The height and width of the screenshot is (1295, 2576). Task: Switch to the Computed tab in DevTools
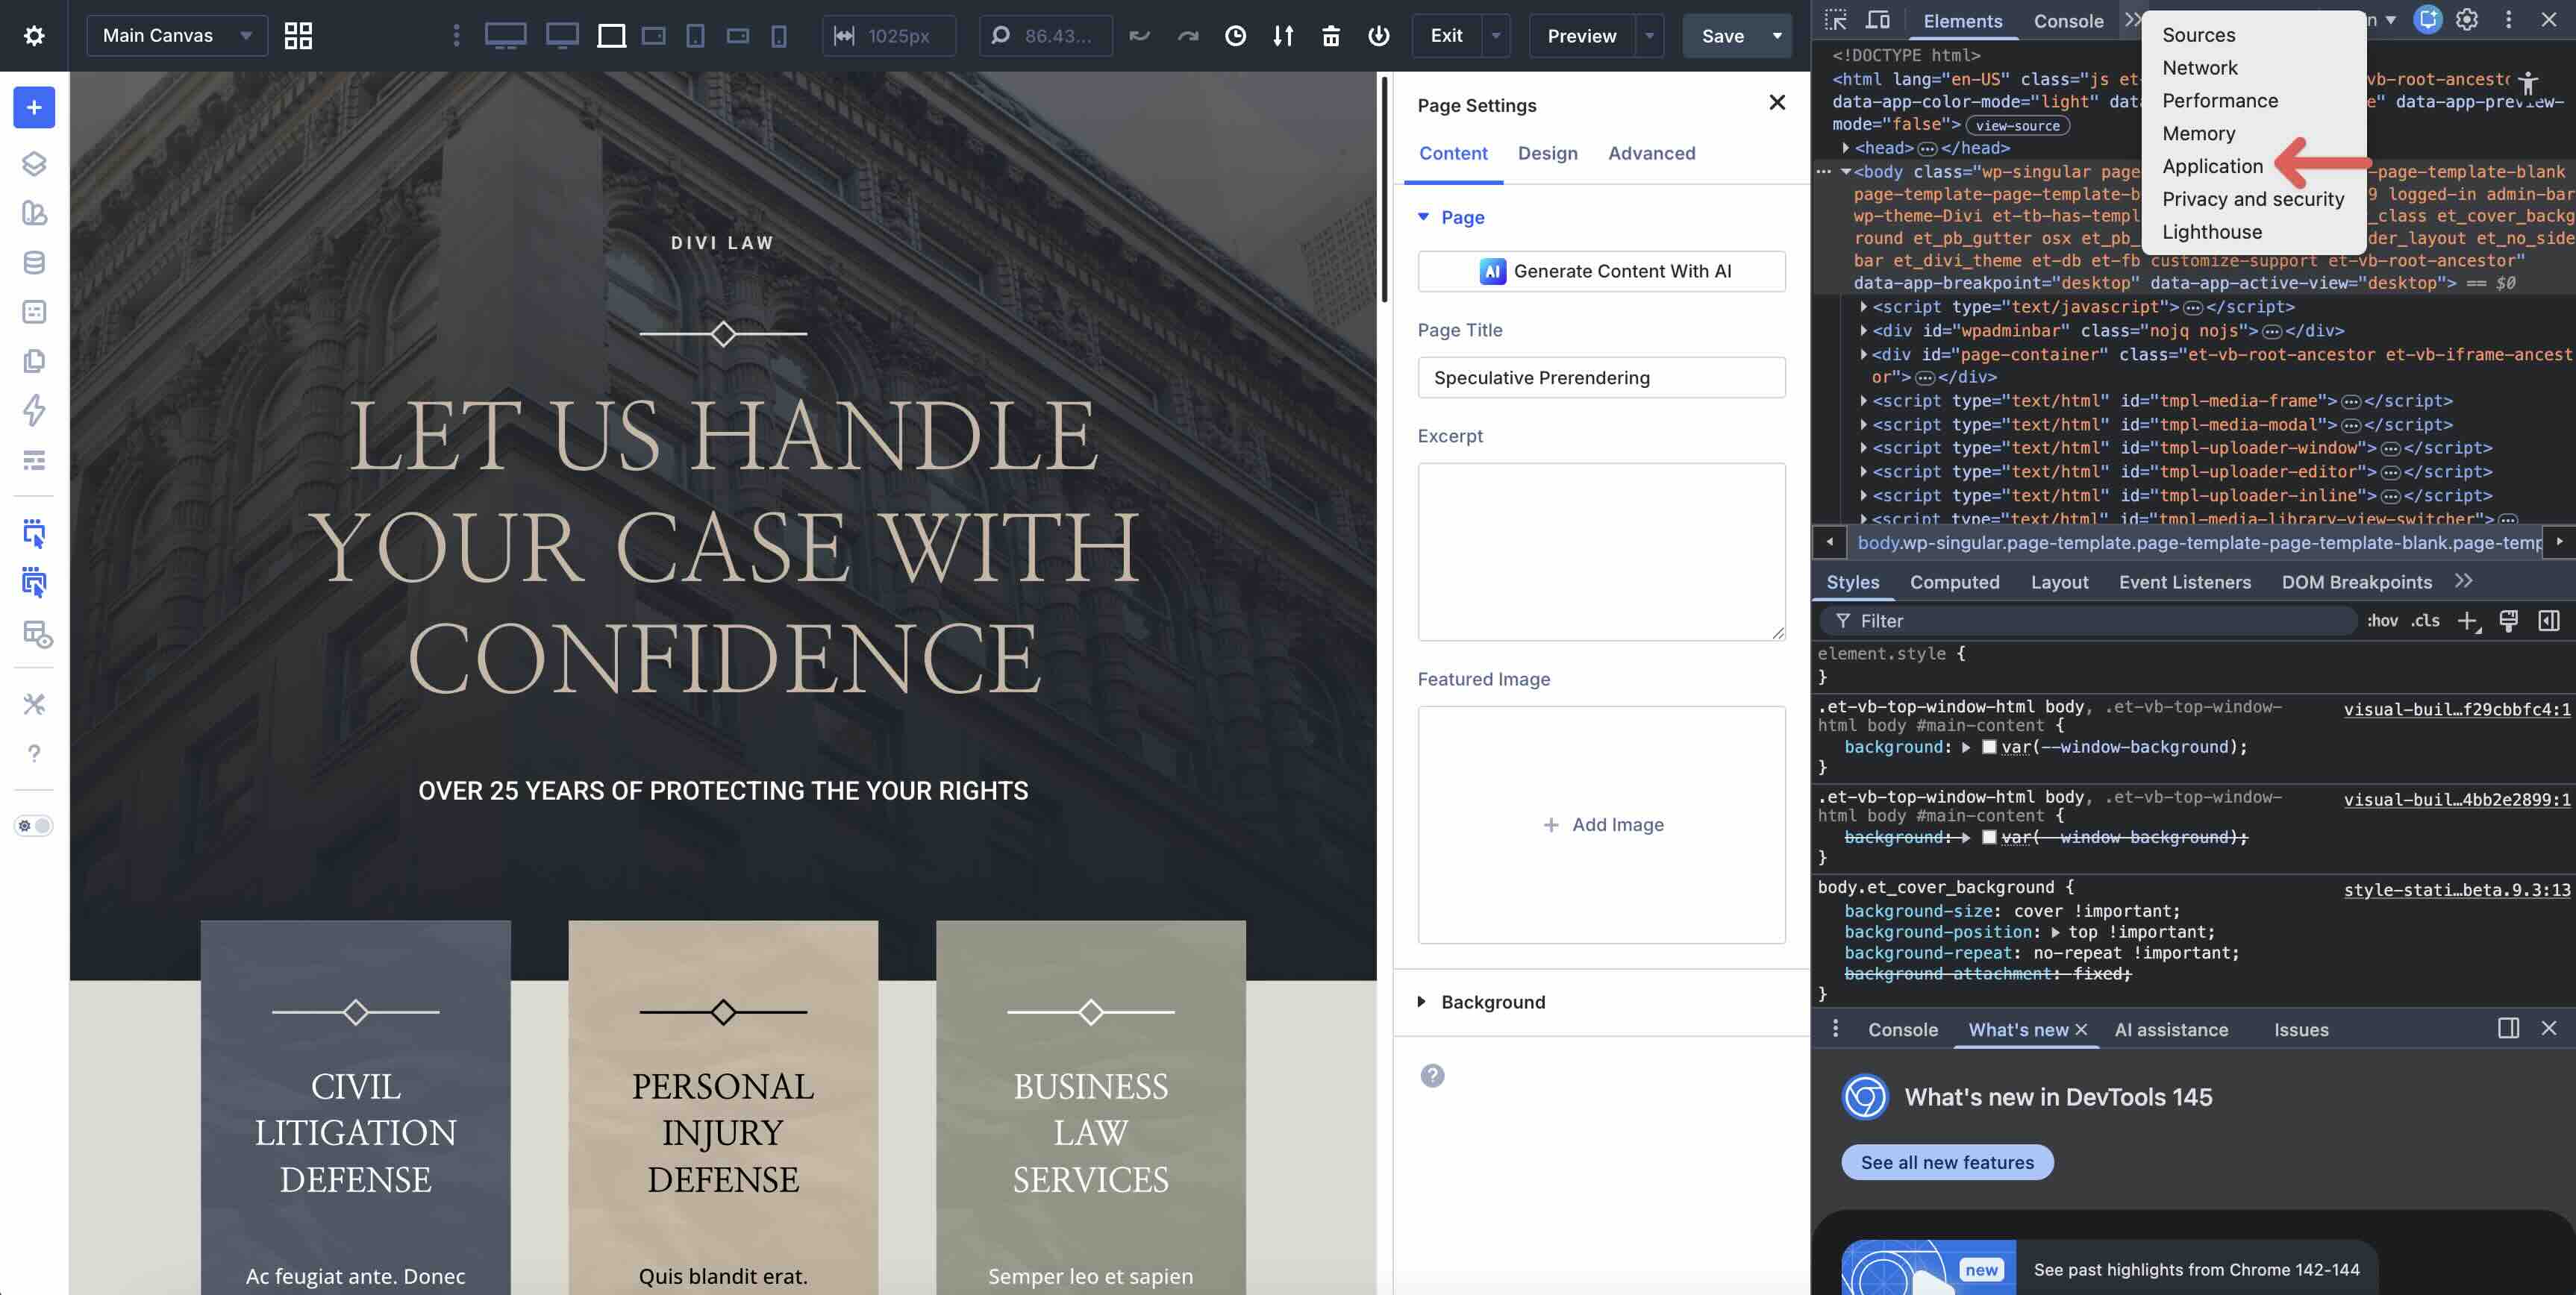pyautogui.click(x=1955, y=581)
